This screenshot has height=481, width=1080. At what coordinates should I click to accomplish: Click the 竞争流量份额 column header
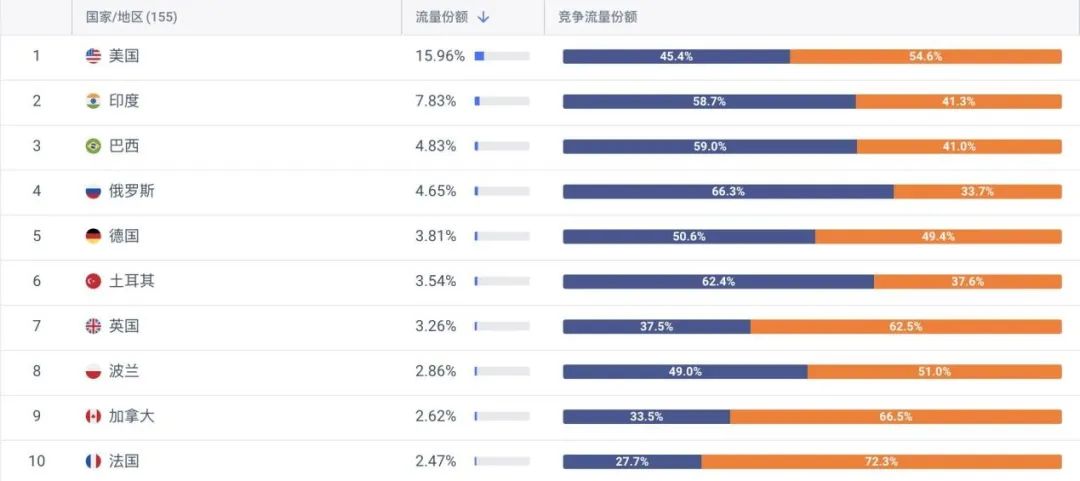click(598, 17)
